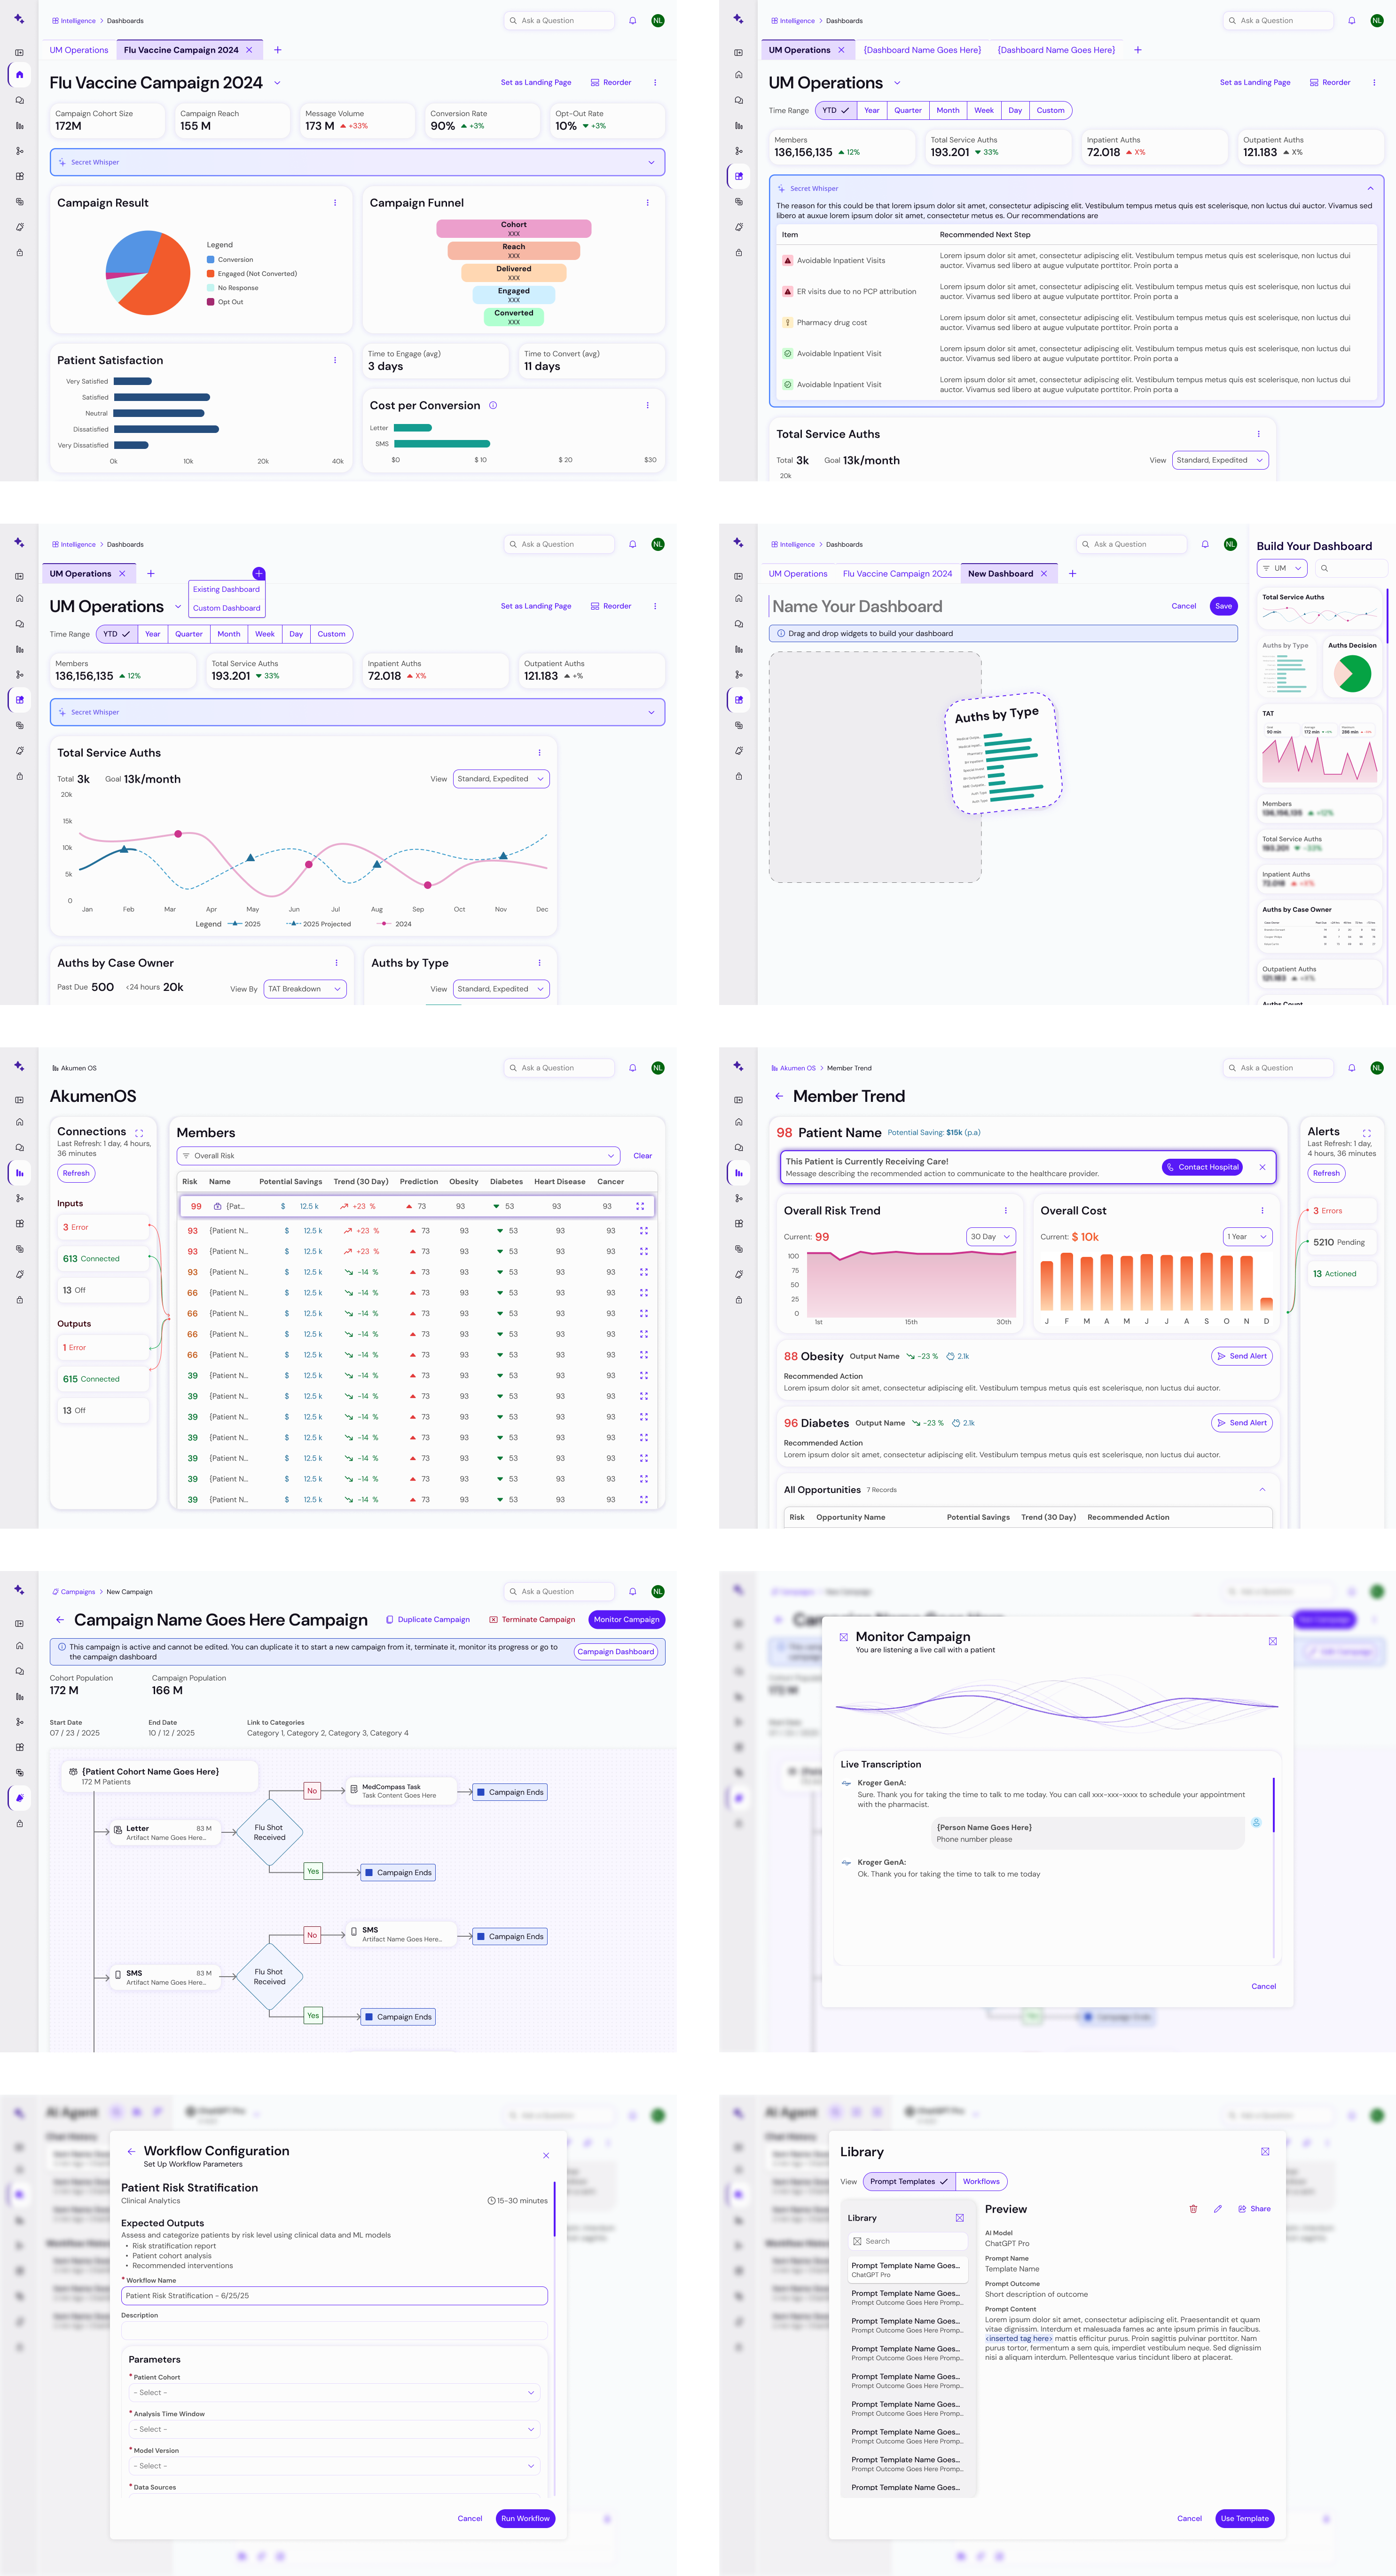Switch Library view to Workflows
This screenshot has height=2576, width=1396.
[981, 2181]
